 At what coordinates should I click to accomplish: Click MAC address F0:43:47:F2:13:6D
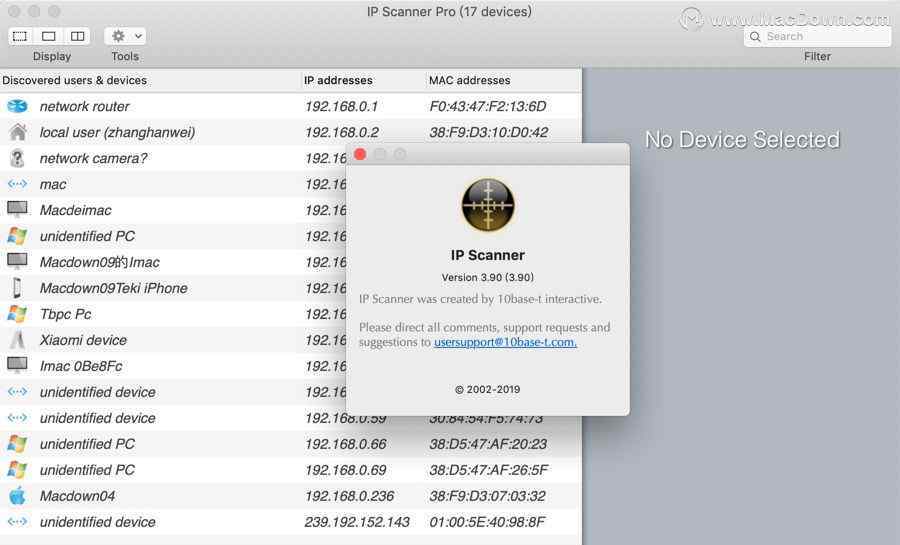(488, 106)
